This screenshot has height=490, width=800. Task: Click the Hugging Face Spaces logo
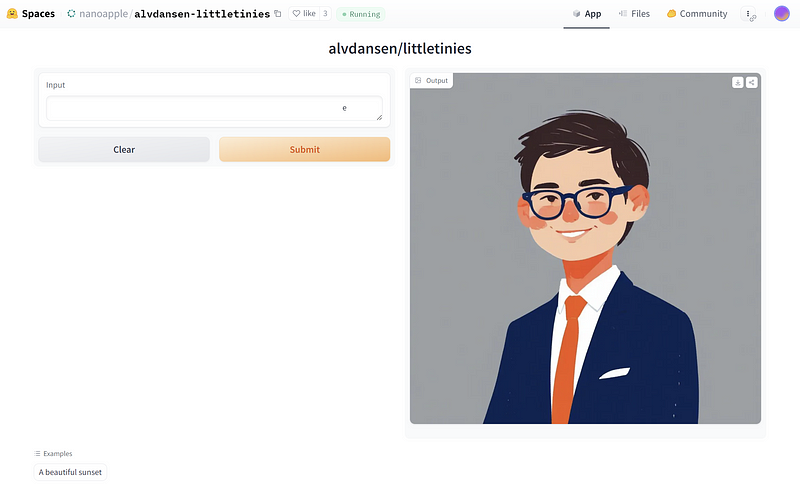[x=12, y=14]
